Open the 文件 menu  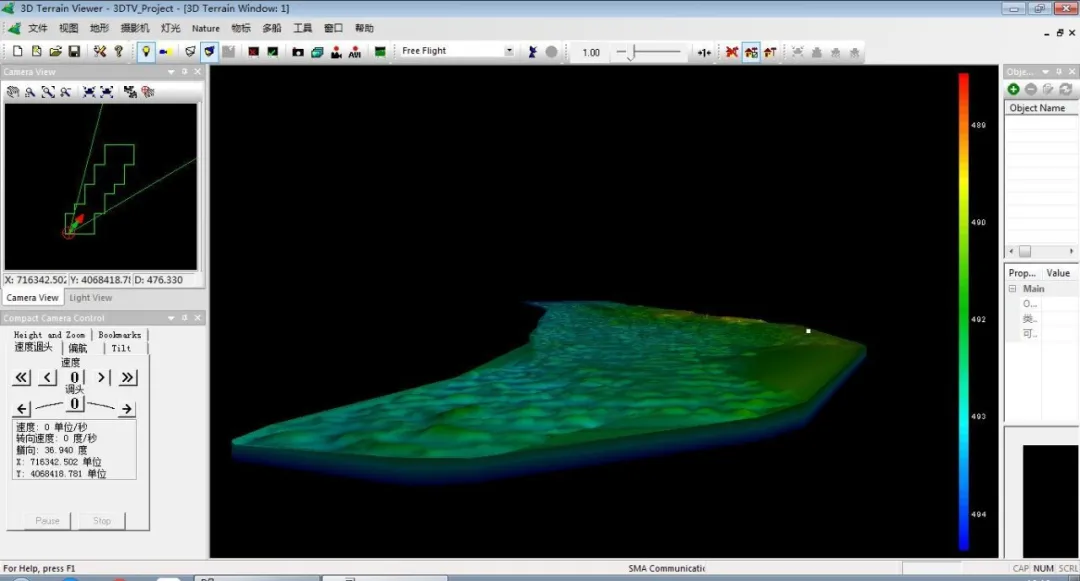coord(37,28)
